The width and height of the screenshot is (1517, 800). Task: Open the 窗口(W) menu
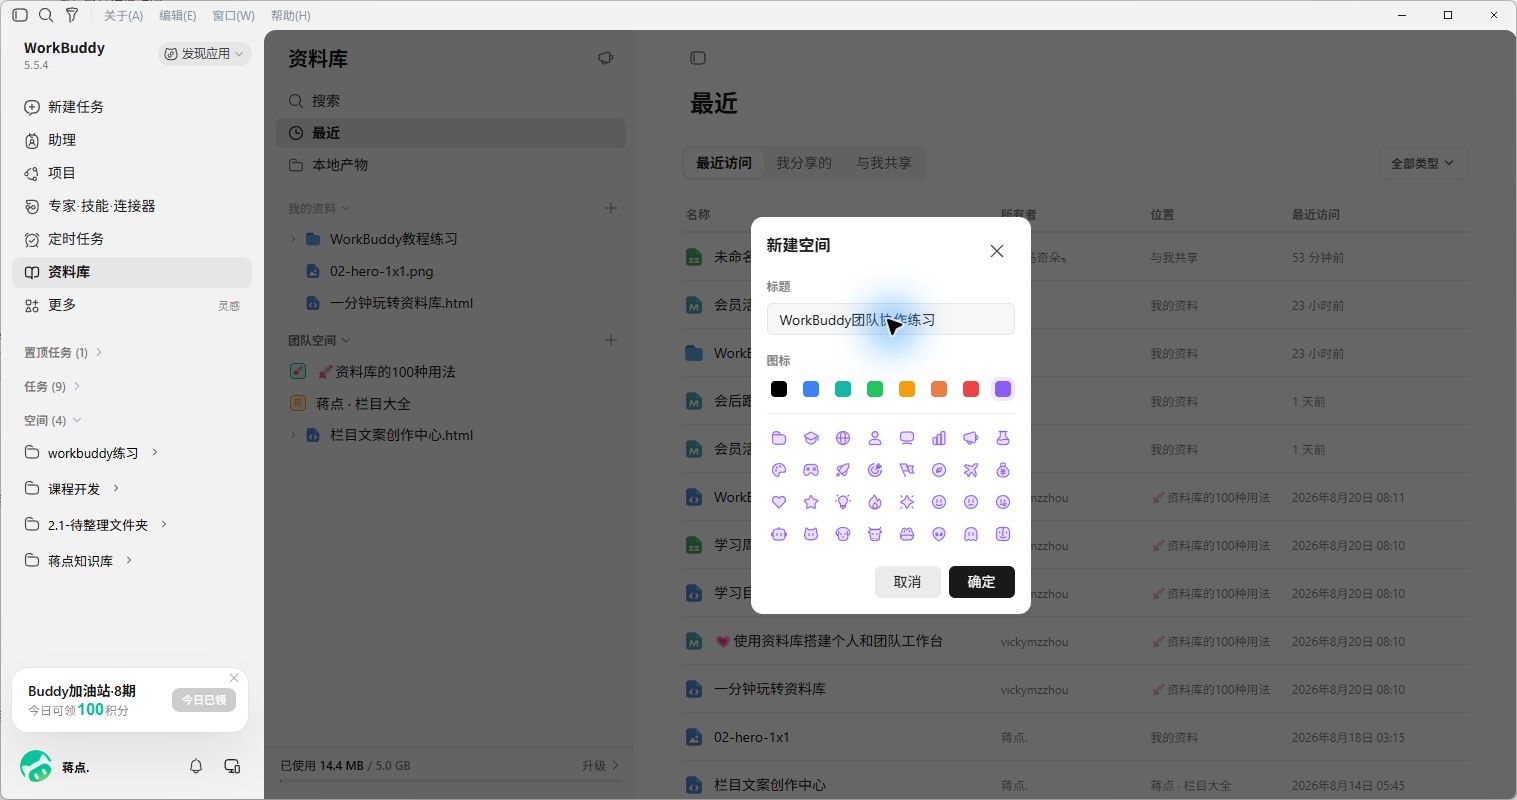click(x=233, y=15)
